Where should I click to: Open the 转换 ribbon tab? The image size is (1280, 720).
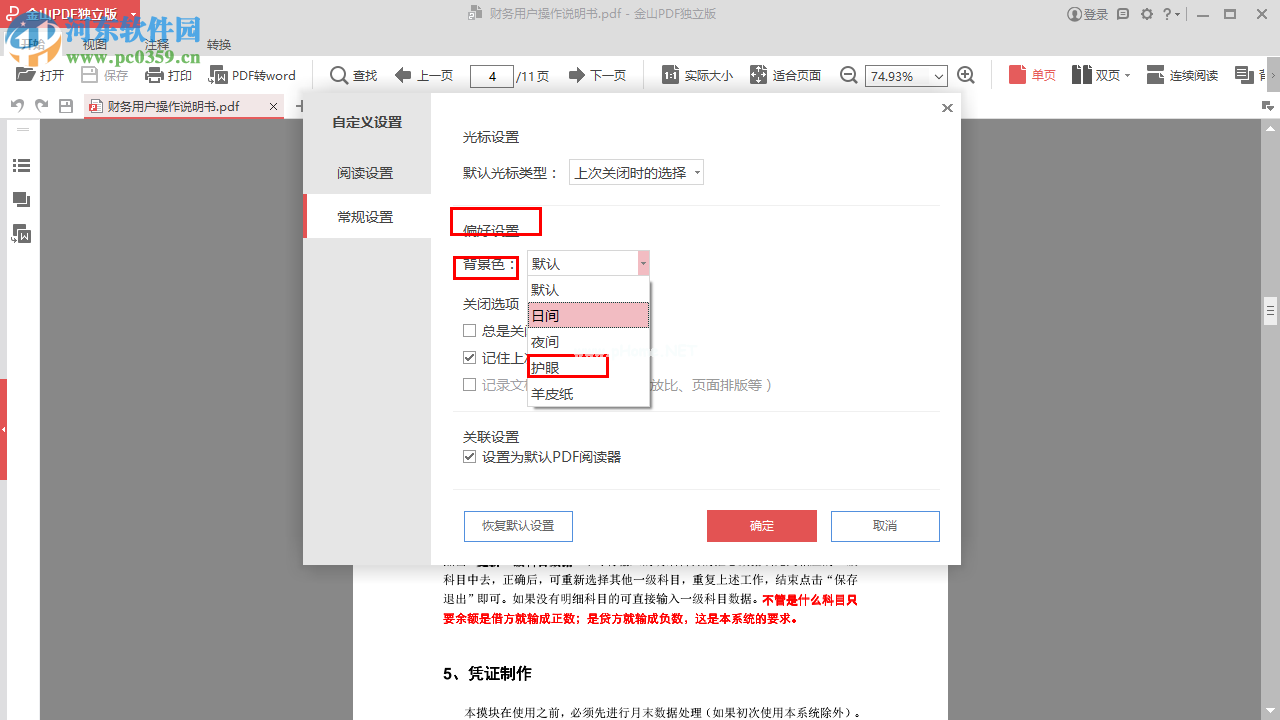[x=219, y=45]
